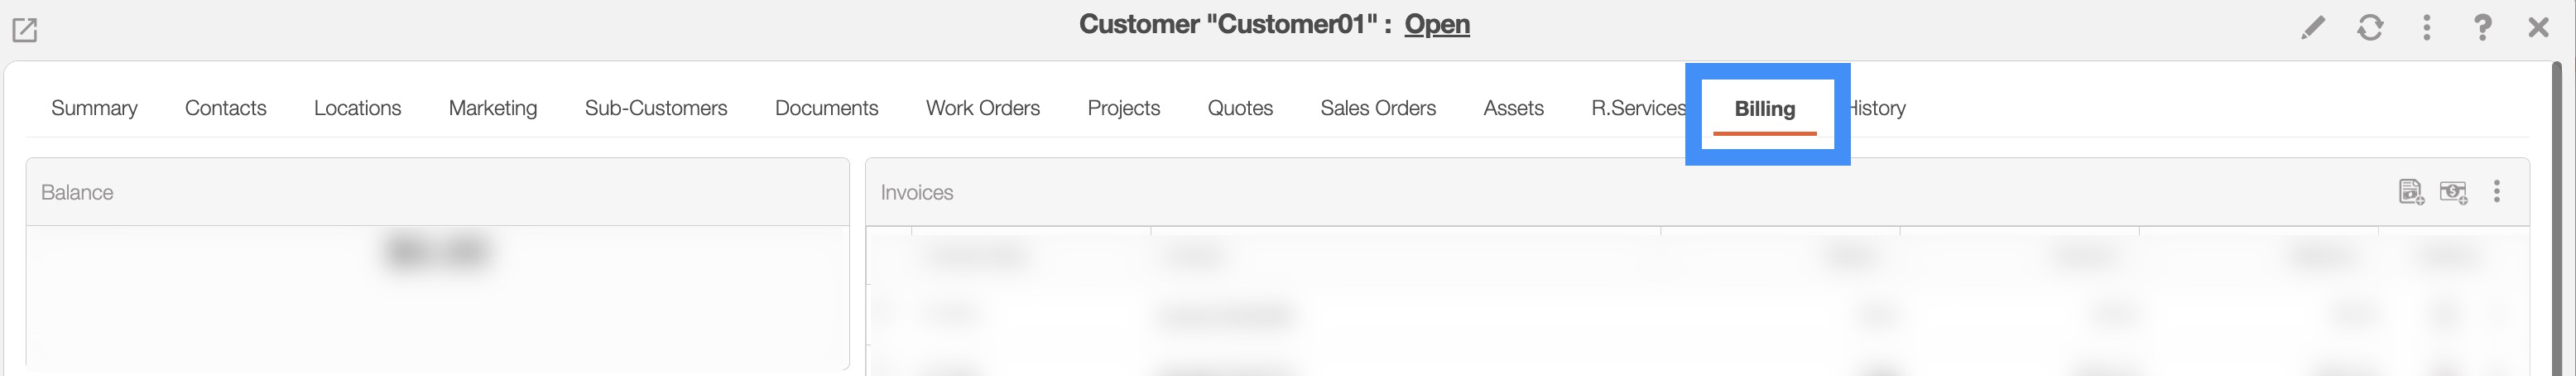
Task: View the Work Orders tab
Action: coord(982,108)
